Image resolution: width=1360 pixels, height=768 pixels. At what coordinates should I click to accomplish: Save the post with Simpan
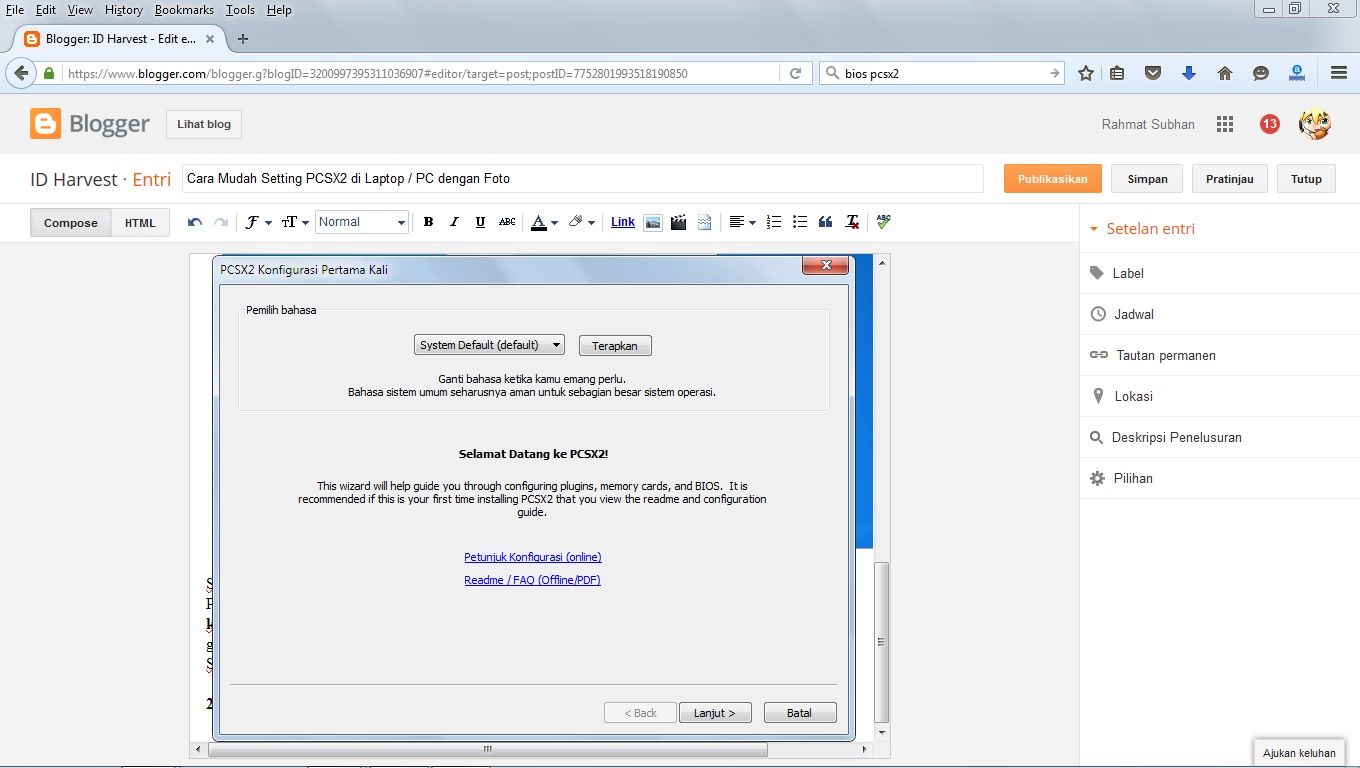(1147, 179)
